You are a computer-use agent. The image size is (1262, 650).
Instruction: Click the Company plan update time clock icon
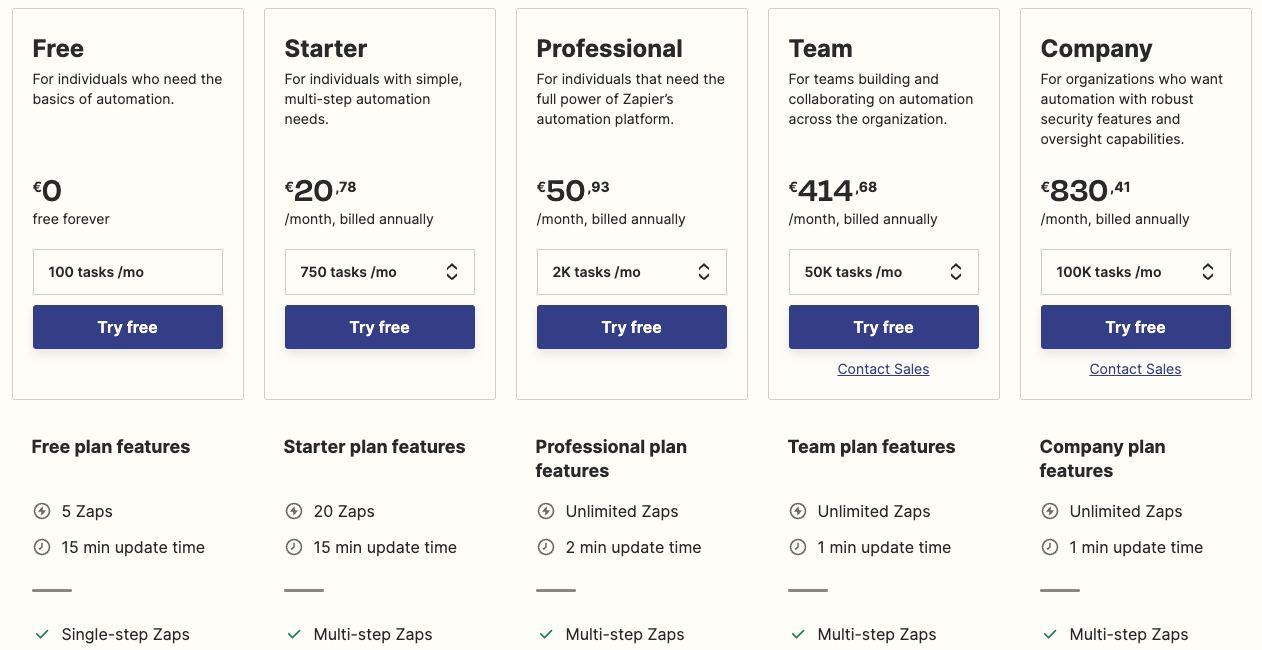click(1050, 547)
